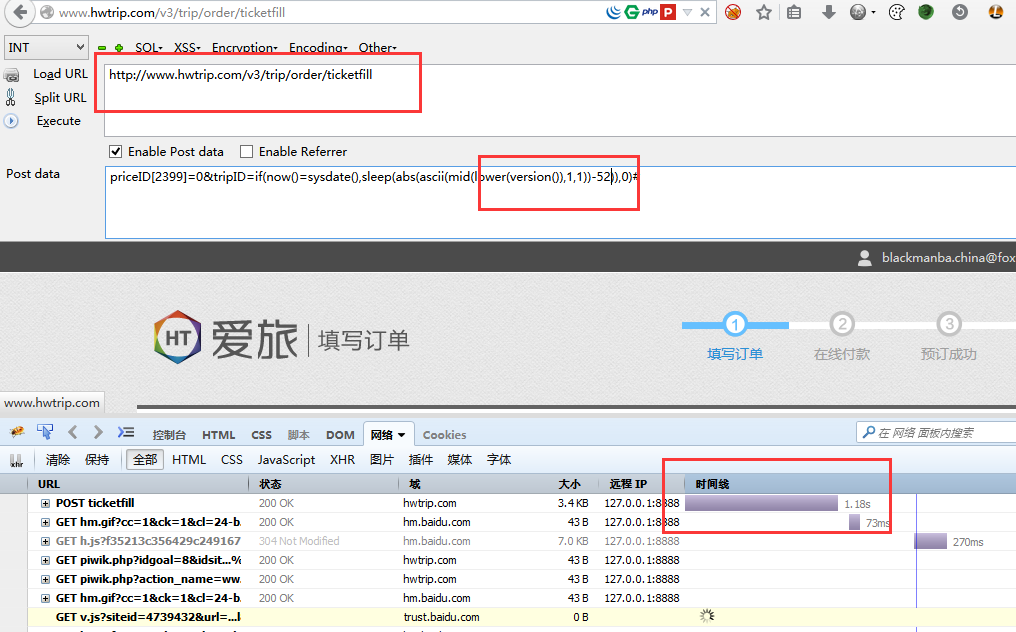
Task: Filter network requests by 字体
Action: coord(499,460)
